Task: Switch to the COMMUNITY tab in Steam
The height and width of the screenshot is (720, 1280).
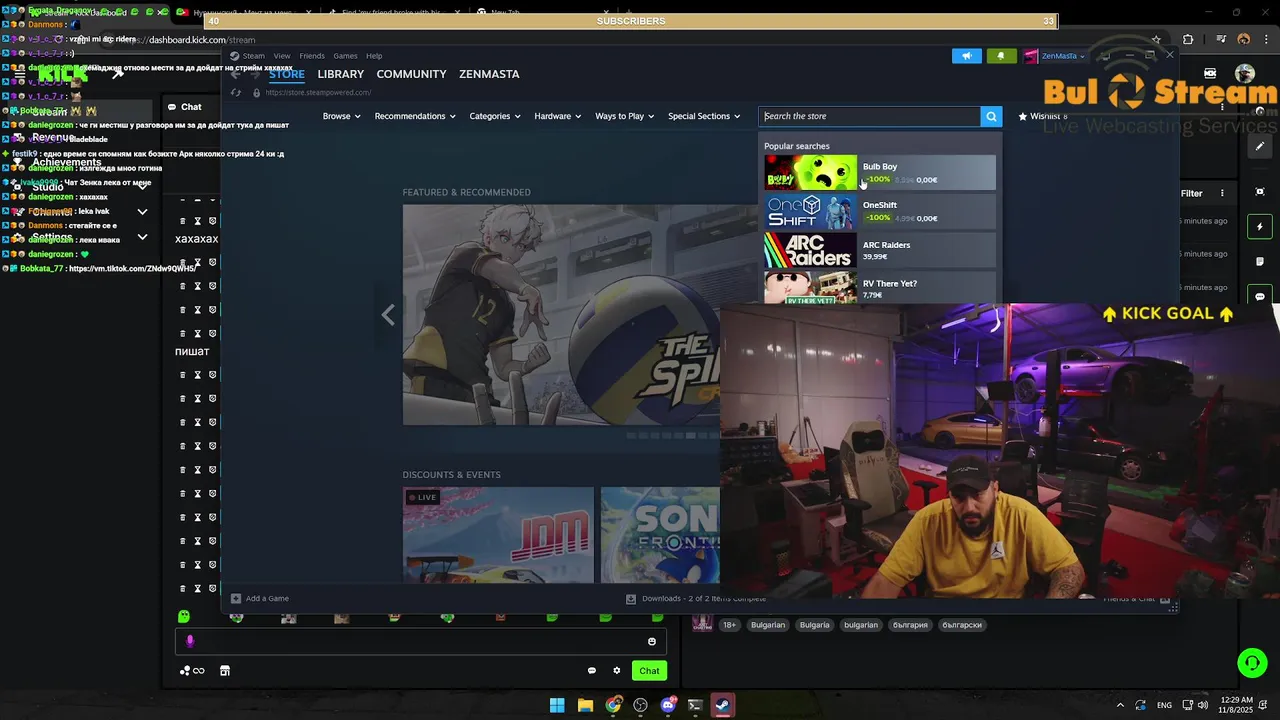Action: coord(411,74)
